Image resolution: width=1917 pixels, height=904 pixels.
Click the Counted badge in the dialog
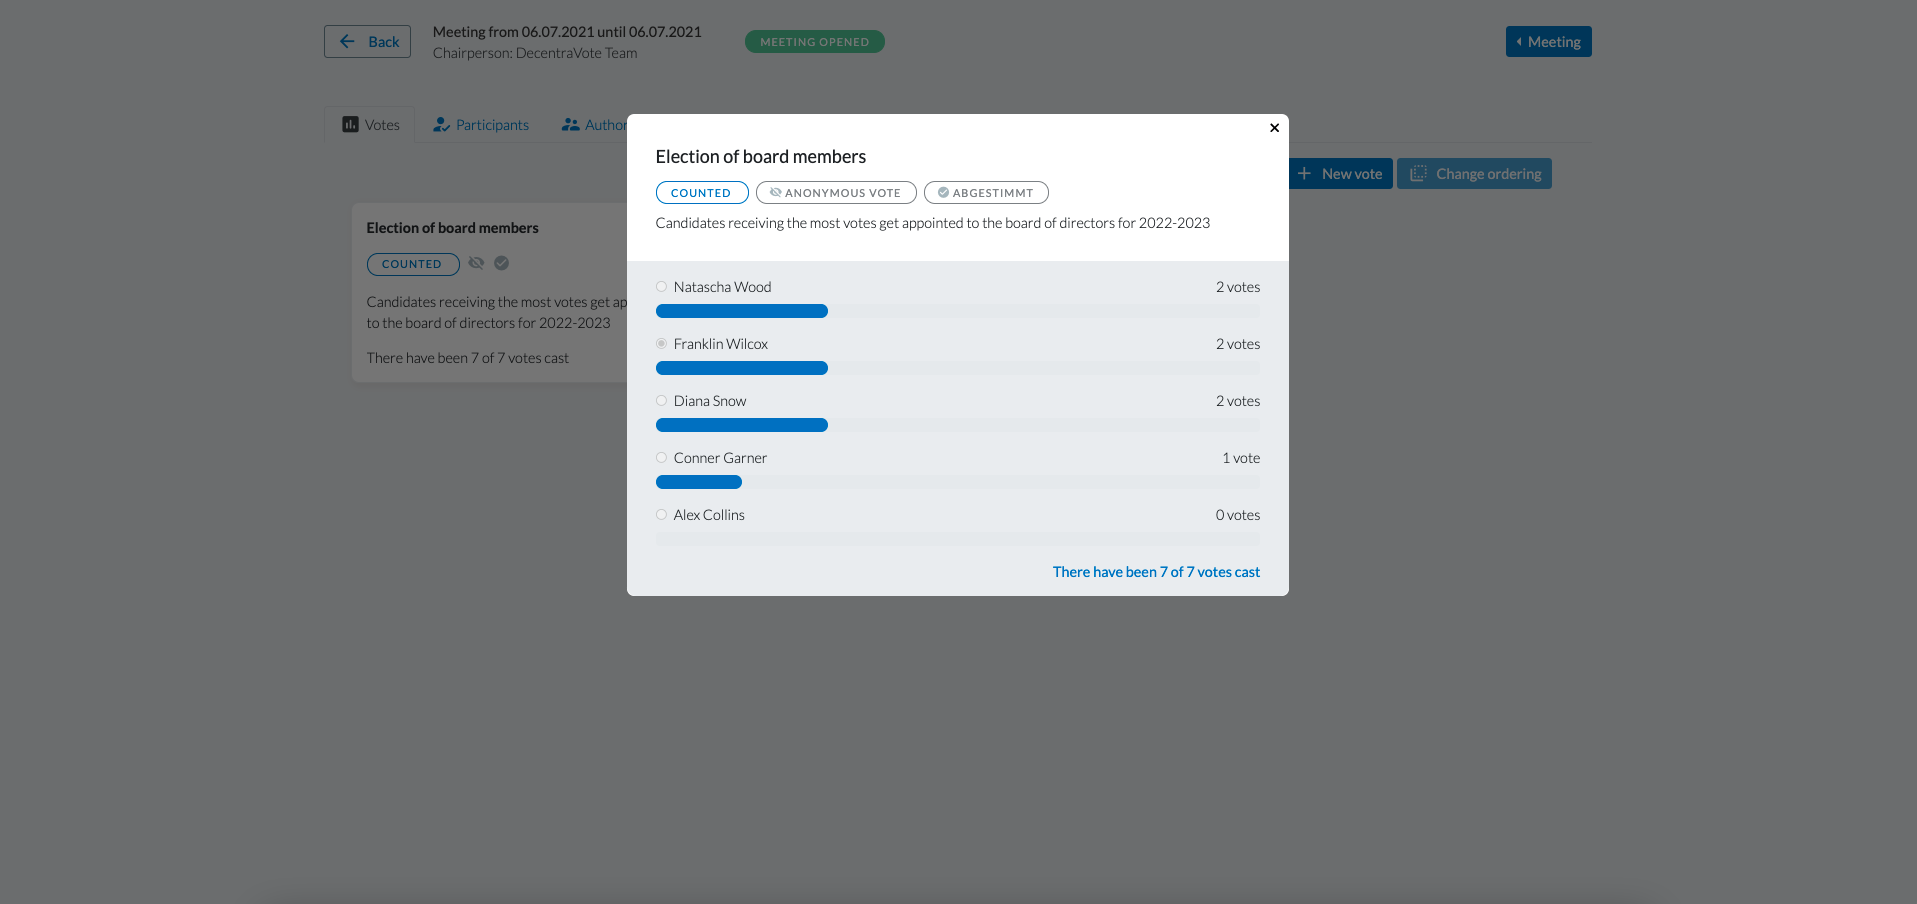[701, 193]
